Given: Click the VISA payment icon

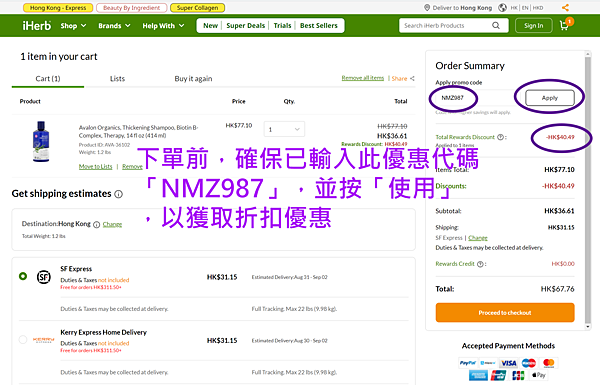Looking at the screenshot, I should [x=509, y=363].
